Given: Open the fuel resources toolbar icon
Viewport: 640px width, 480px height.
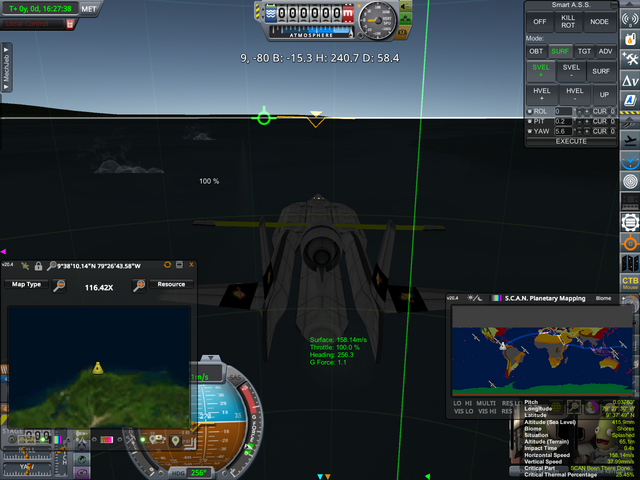Looking at the screenshot, I should pyautogui.click(x=630, y=39).
